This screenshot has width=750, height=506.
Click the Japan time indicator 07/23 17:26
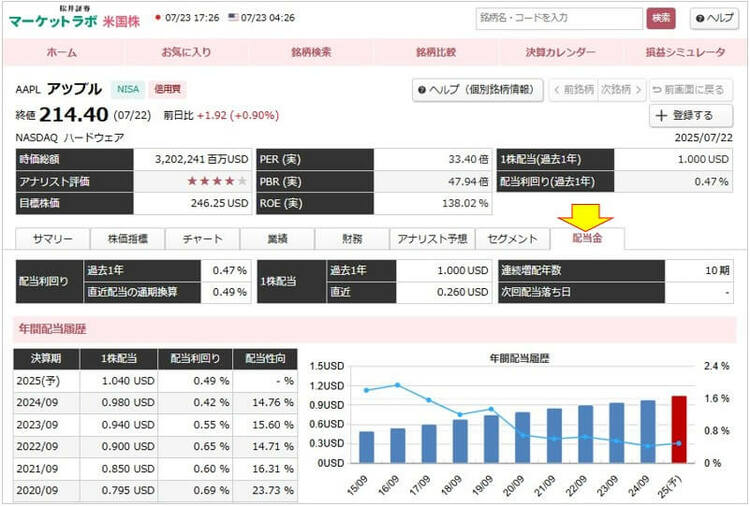click(188, 18)
